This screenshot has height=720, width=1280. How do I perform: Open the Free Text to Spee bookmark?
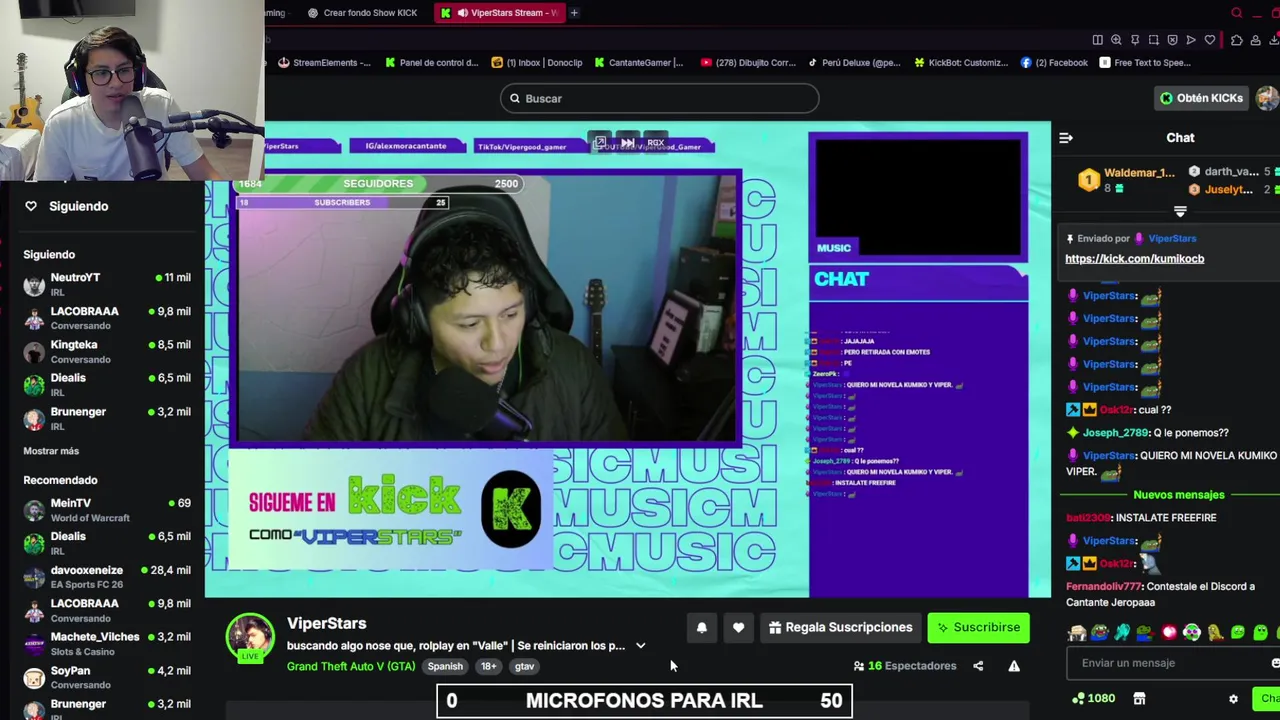[1145, 62]
